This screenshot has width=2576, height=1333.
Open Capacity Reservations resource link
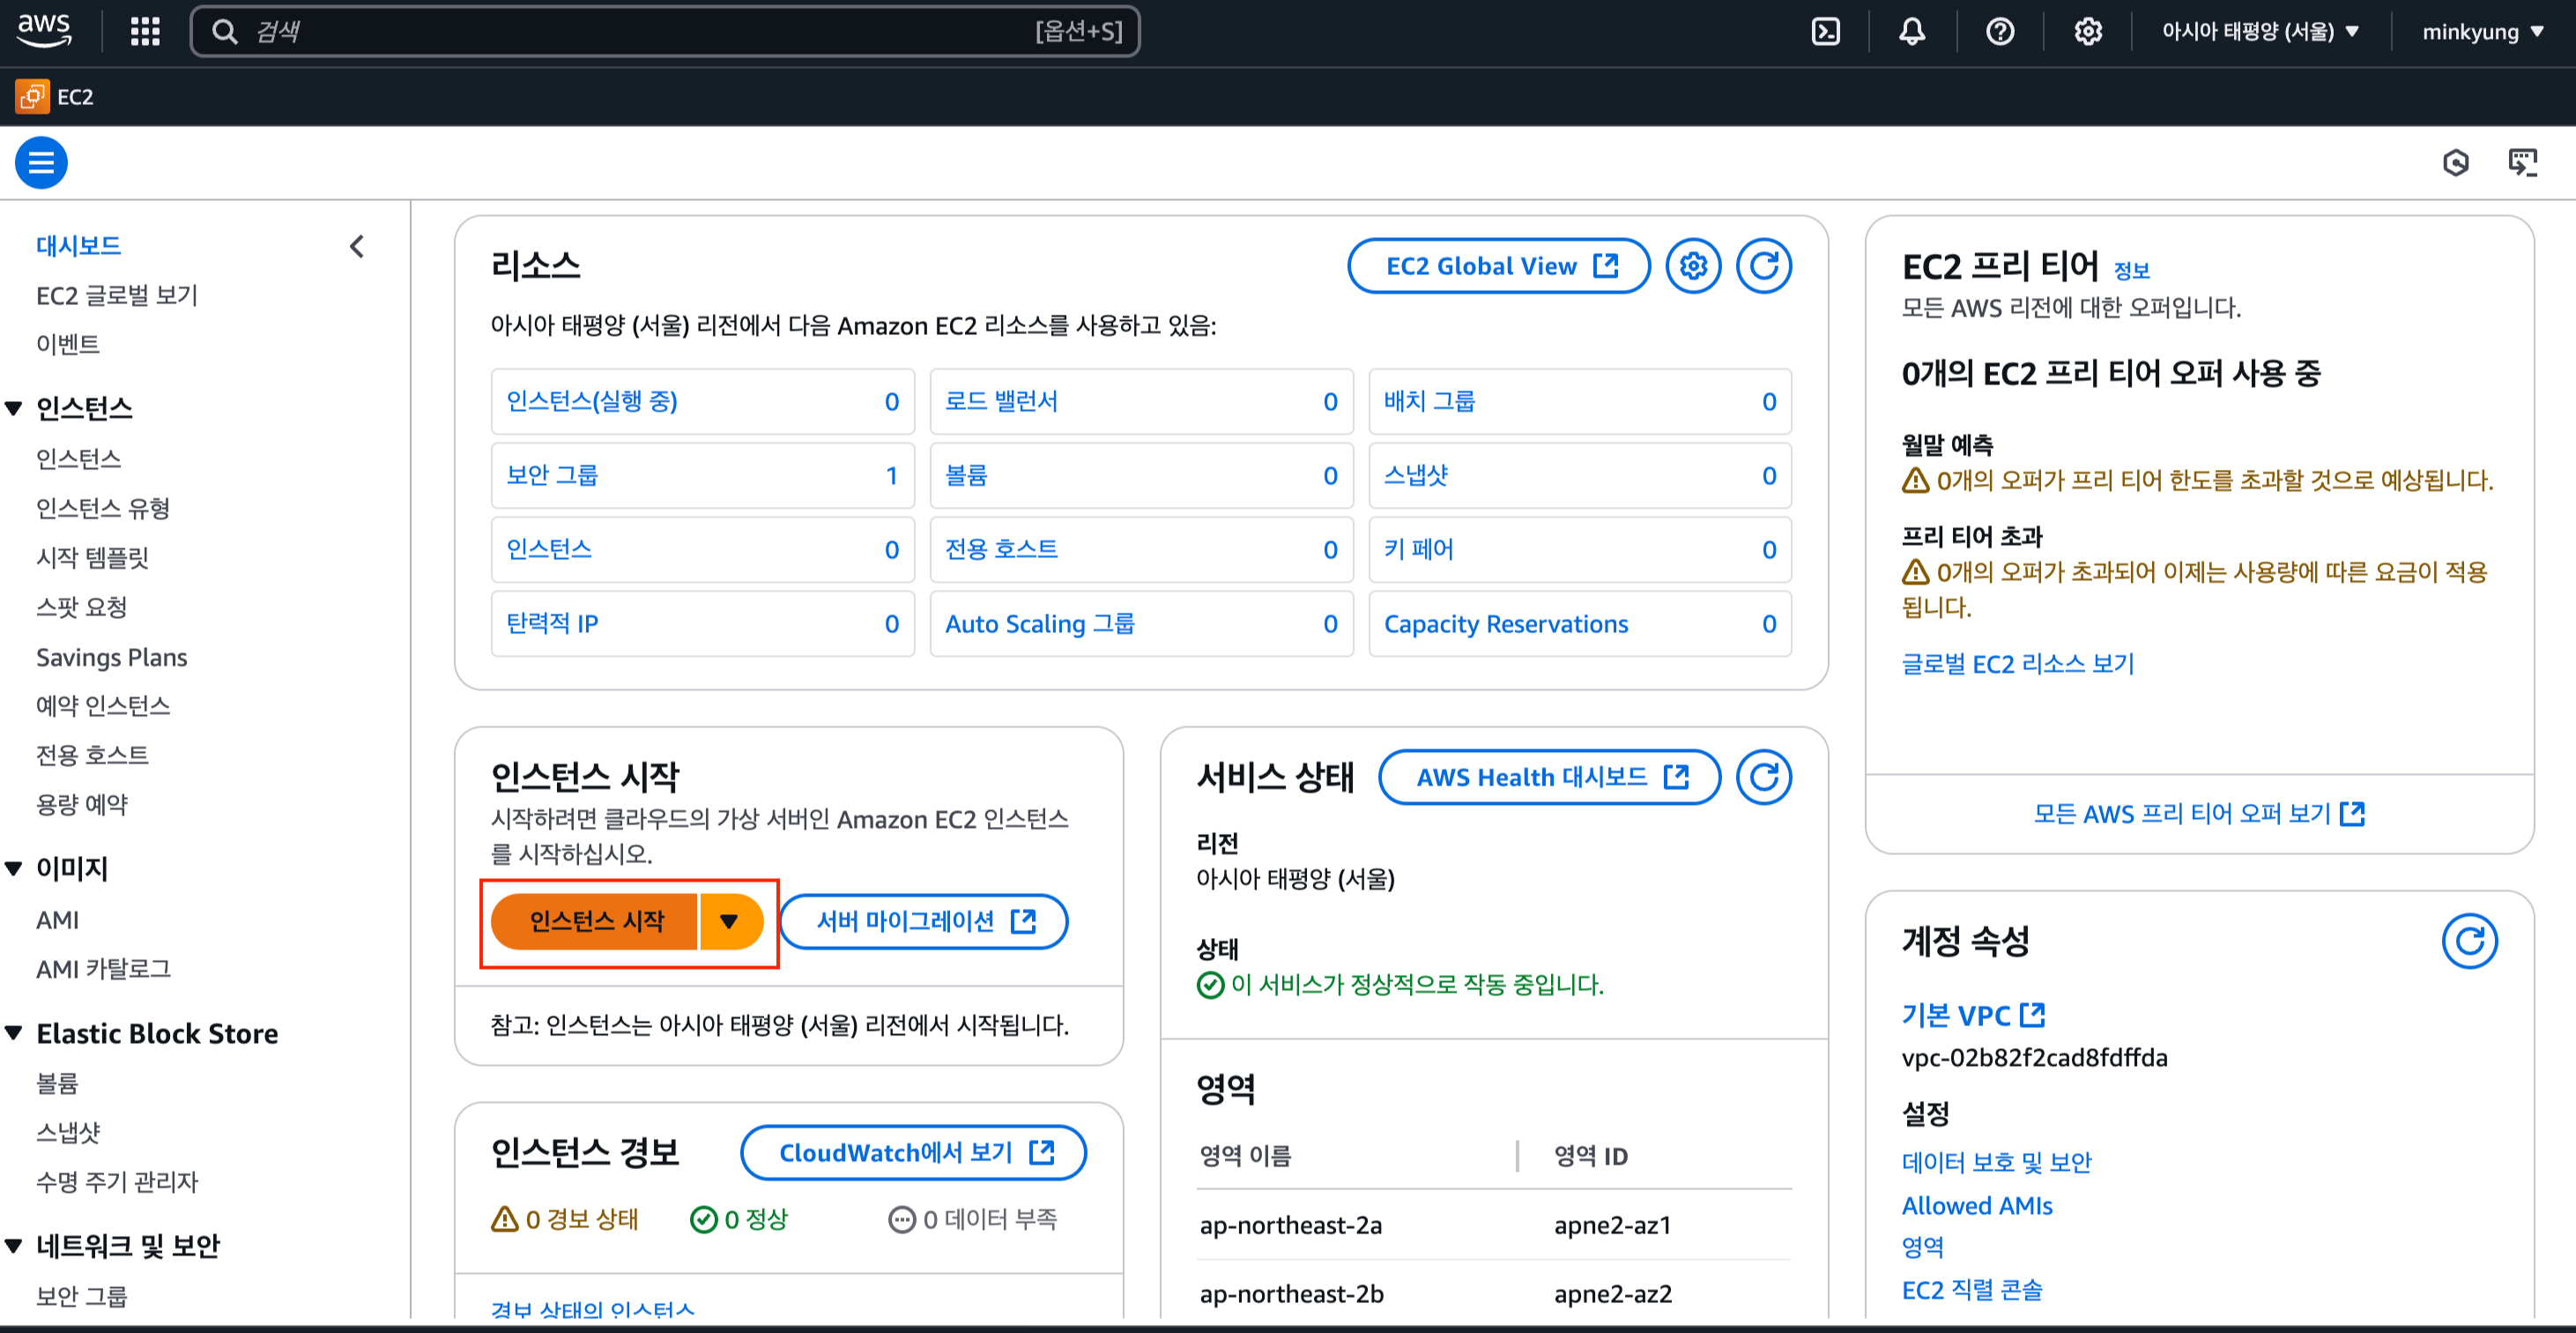(x=1506, y=623)
